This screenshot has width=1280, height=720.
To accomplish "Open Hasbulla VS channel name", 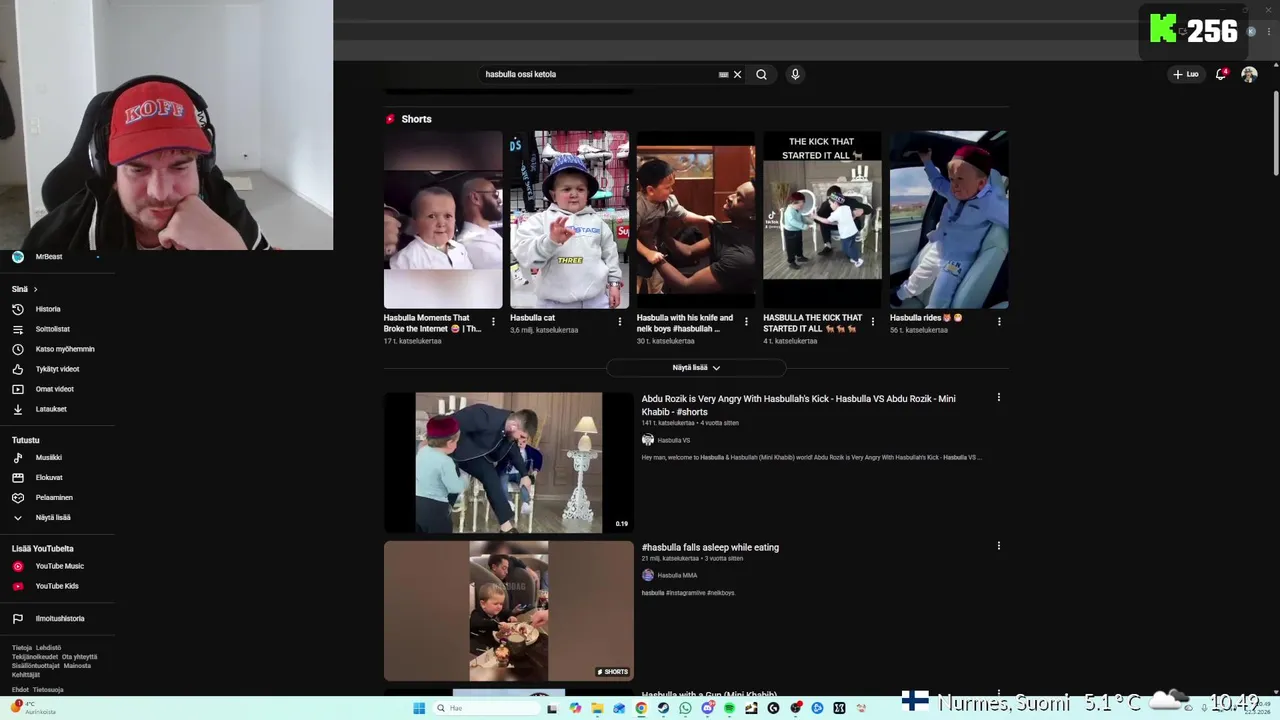I will pyautogui.click(x=674, y=440).
